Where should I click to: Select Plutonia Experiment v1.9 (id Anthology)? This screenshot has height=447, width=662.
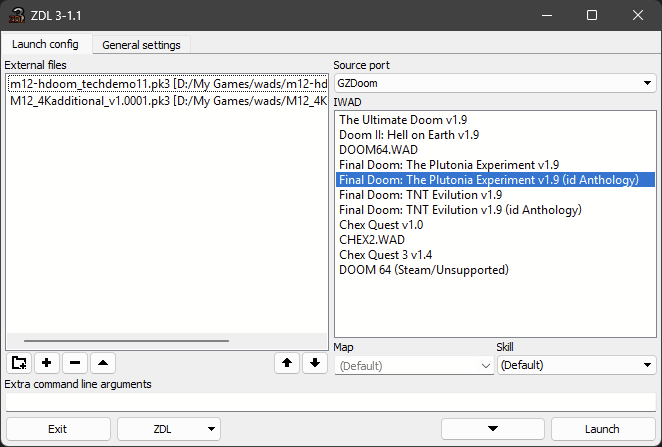tap(495, 180)
